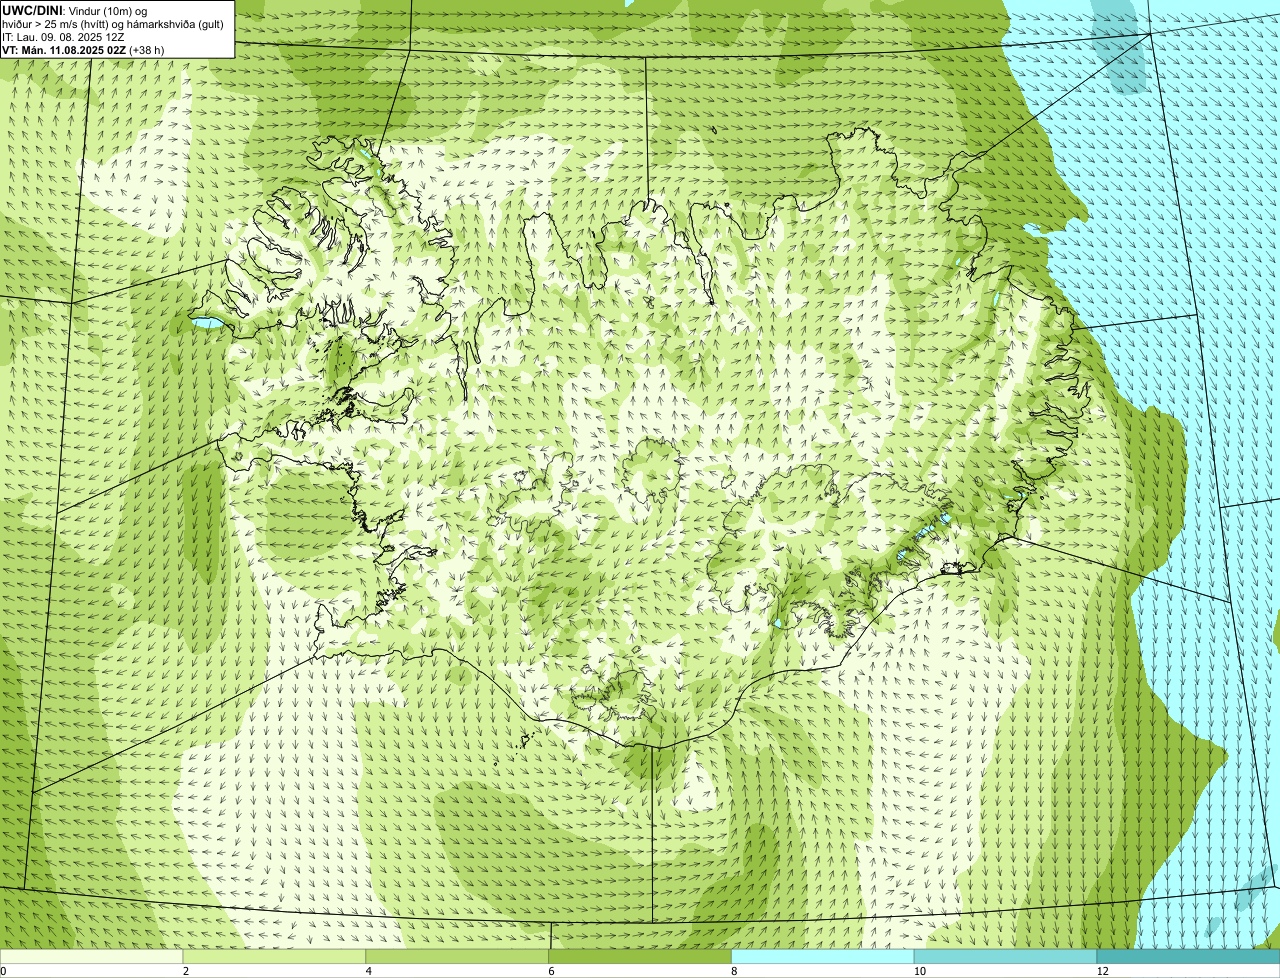
Task: Click the 6–8 m/s dark green legend swatch
Action: tap(640, 956)
